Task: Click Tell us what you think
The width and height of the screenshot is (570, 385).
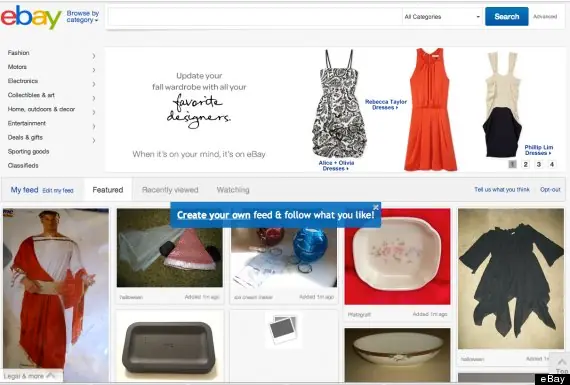Action: 502,189
